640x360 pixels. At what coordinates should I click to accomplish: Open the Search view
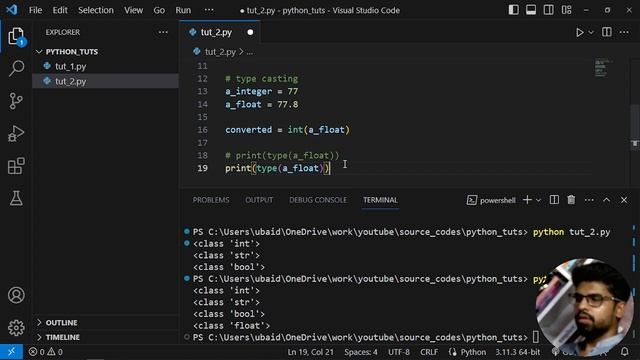point(16,68)
